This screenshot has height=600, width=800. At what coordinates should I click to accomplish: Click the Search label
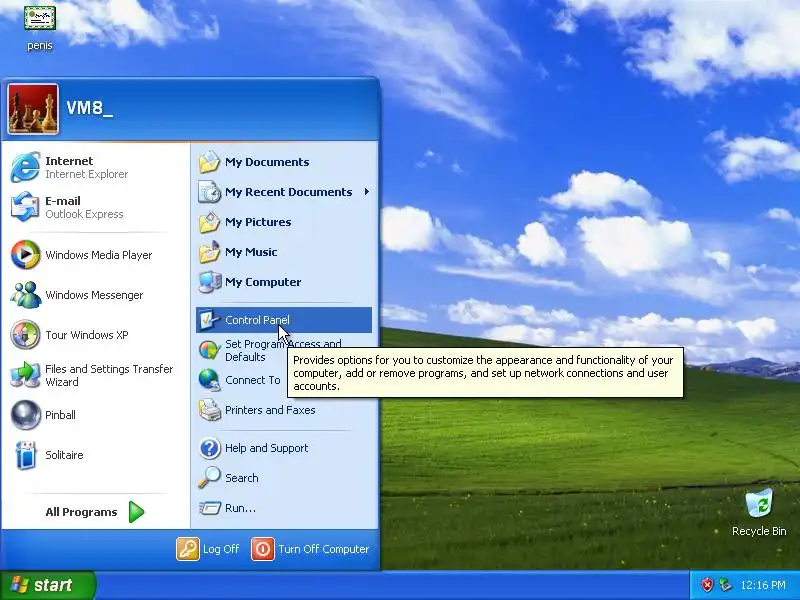(x=242, y=478)
